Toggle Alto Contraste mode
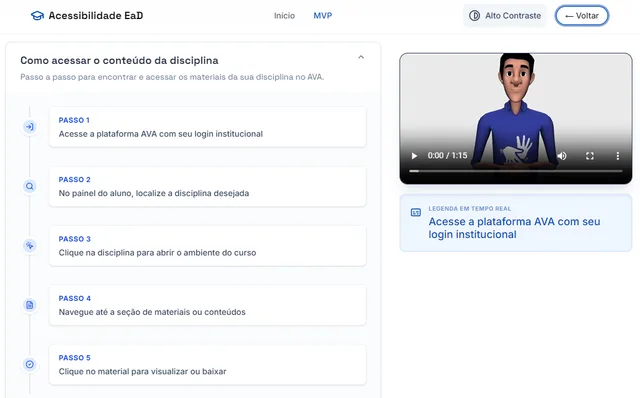This screenshot has width=640, height=398. coord(505,16)
